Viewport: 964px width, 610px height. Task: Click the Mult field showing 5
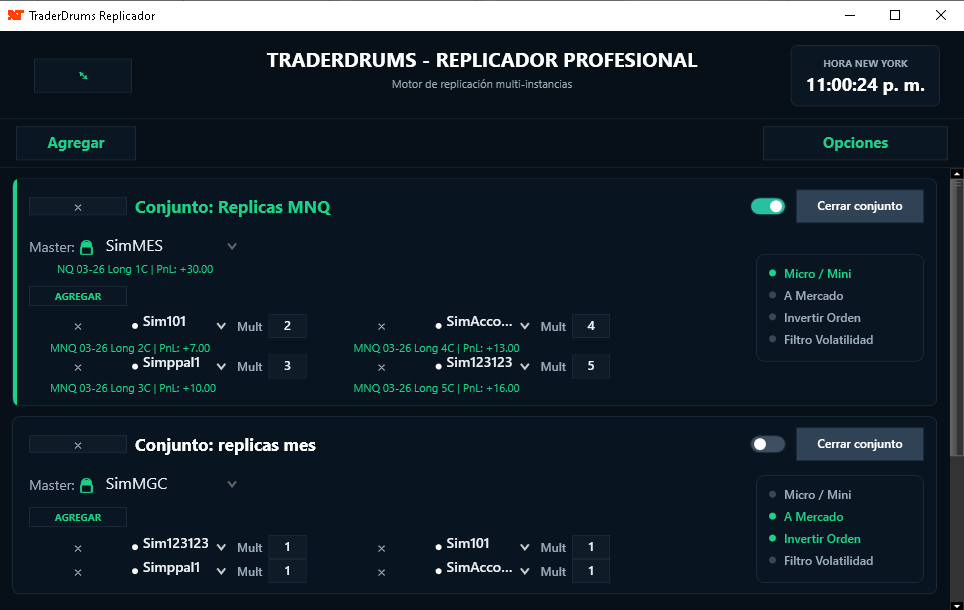coord(590,366)
